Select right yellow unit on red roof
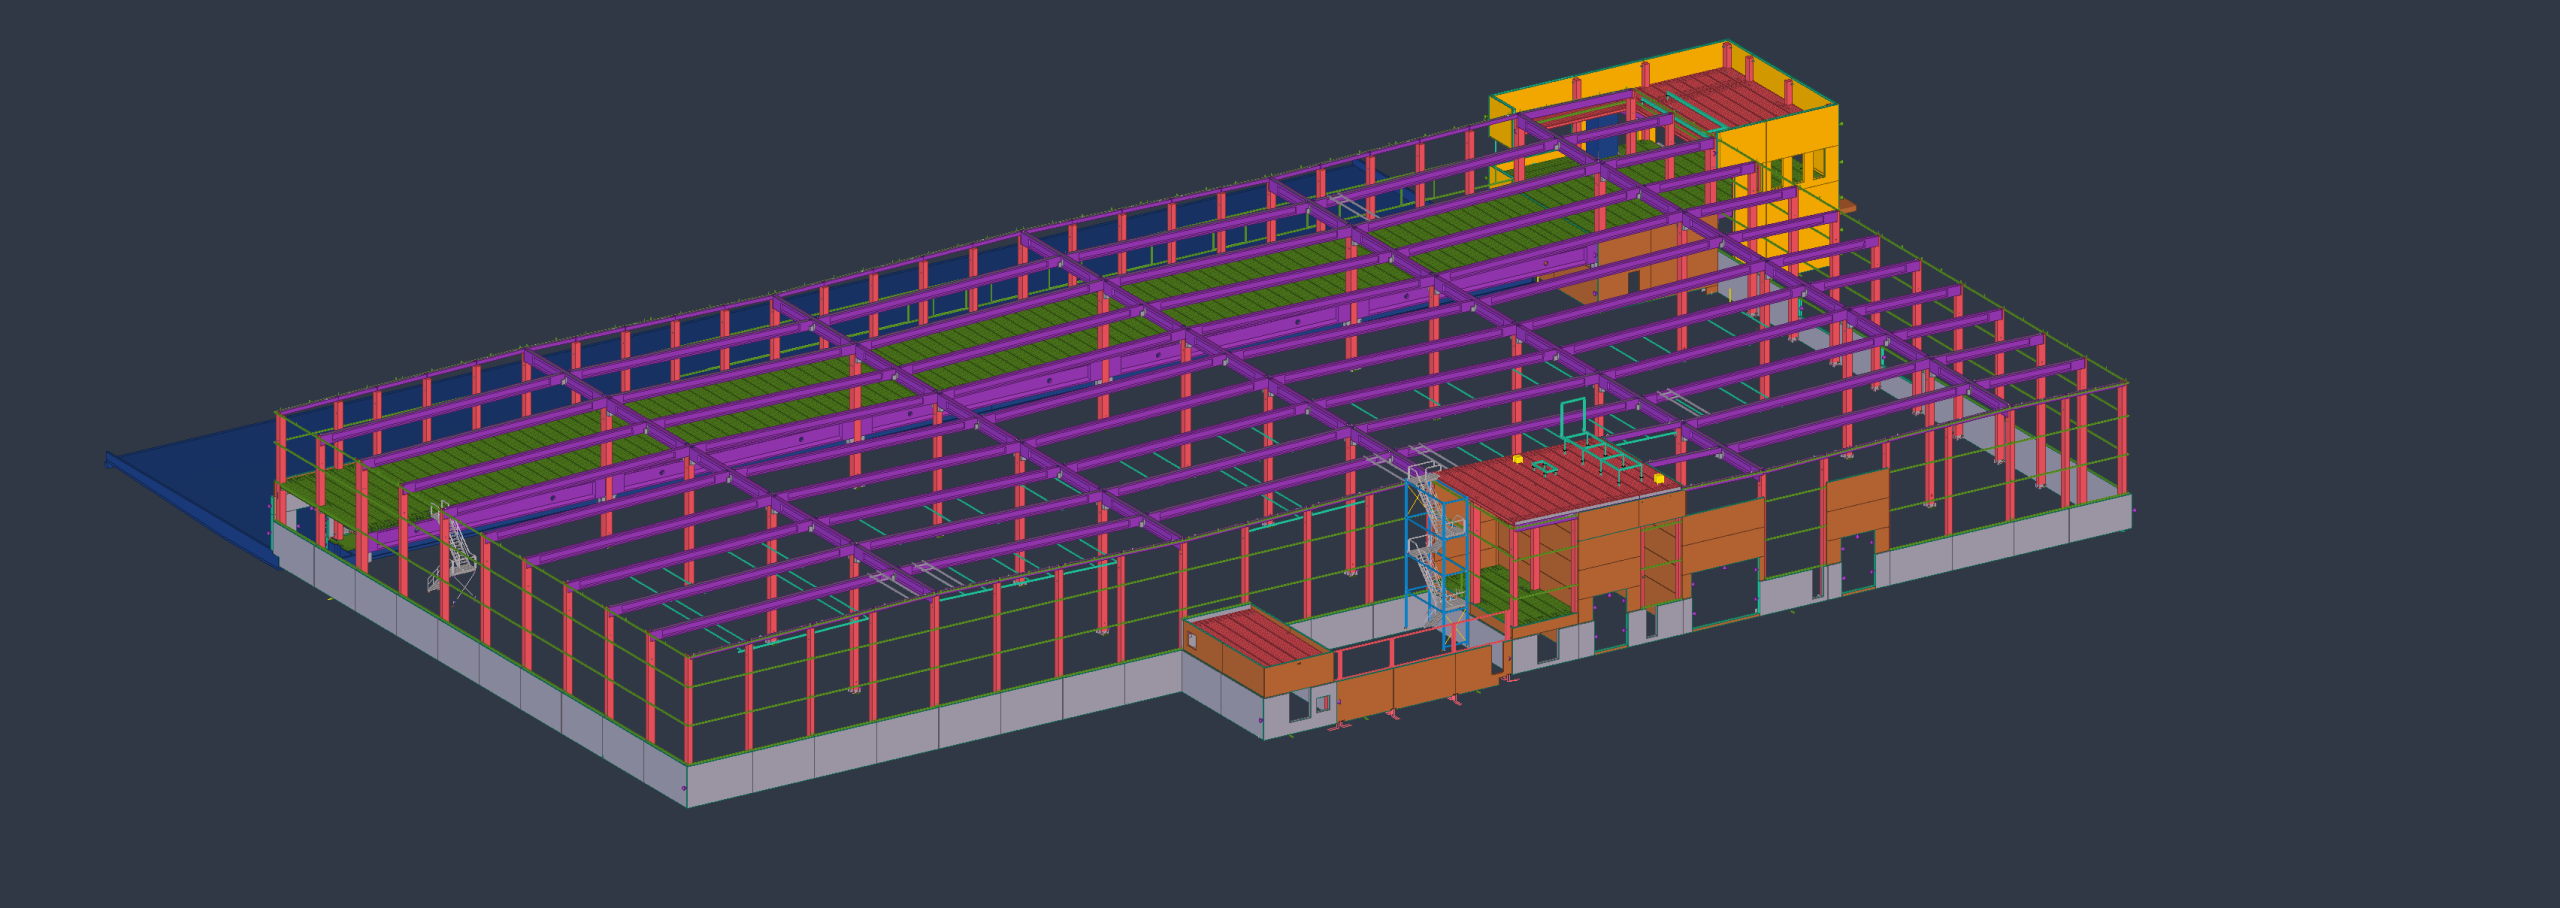Viewport: 2560px width, 908px height. [1659, 479]
